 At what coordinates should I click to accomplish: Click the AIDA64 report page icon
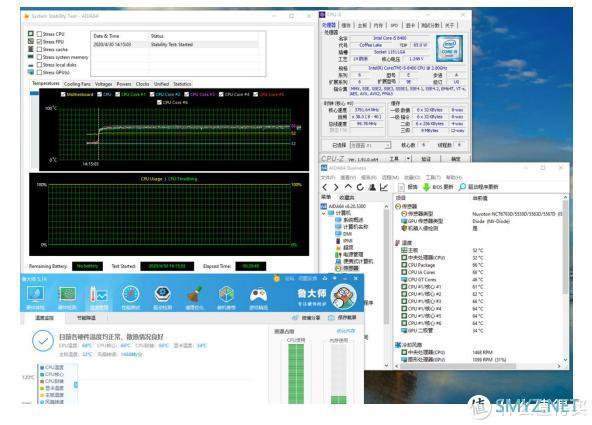tap(401, 187)
